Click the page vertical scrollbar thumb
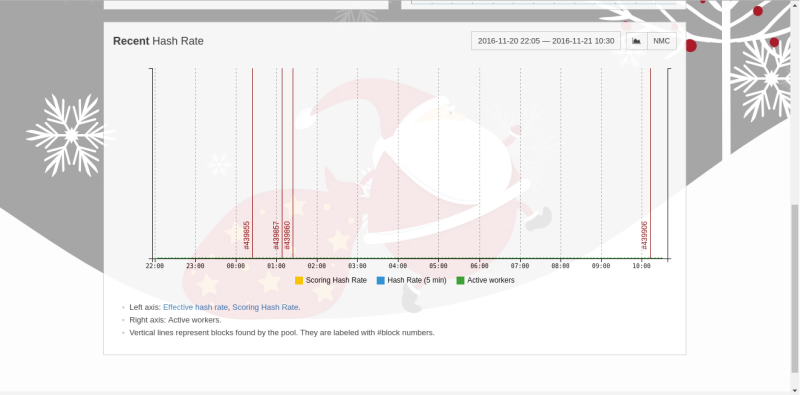This screenshot has width=800, height=395. (795, 288)
